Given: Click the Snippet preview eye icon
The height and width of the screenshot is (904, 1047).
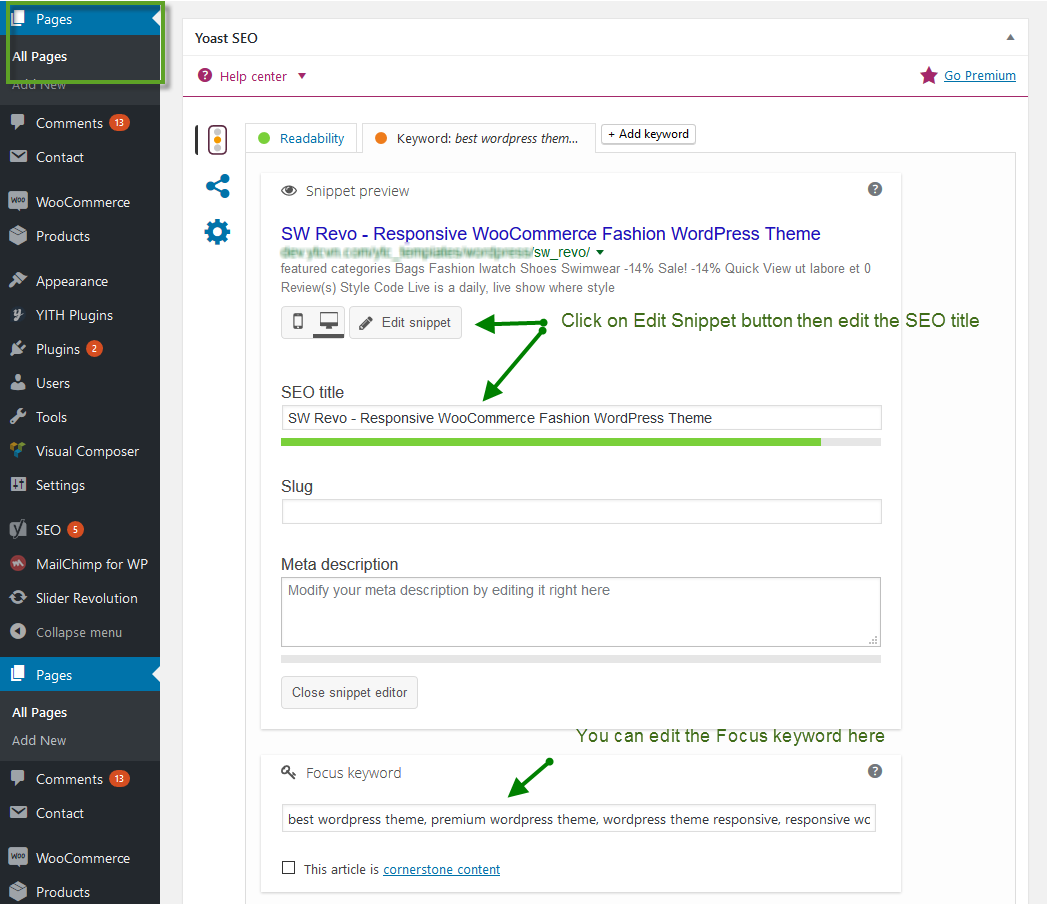Looking at the screenshot, I should [x=289, y=191].
